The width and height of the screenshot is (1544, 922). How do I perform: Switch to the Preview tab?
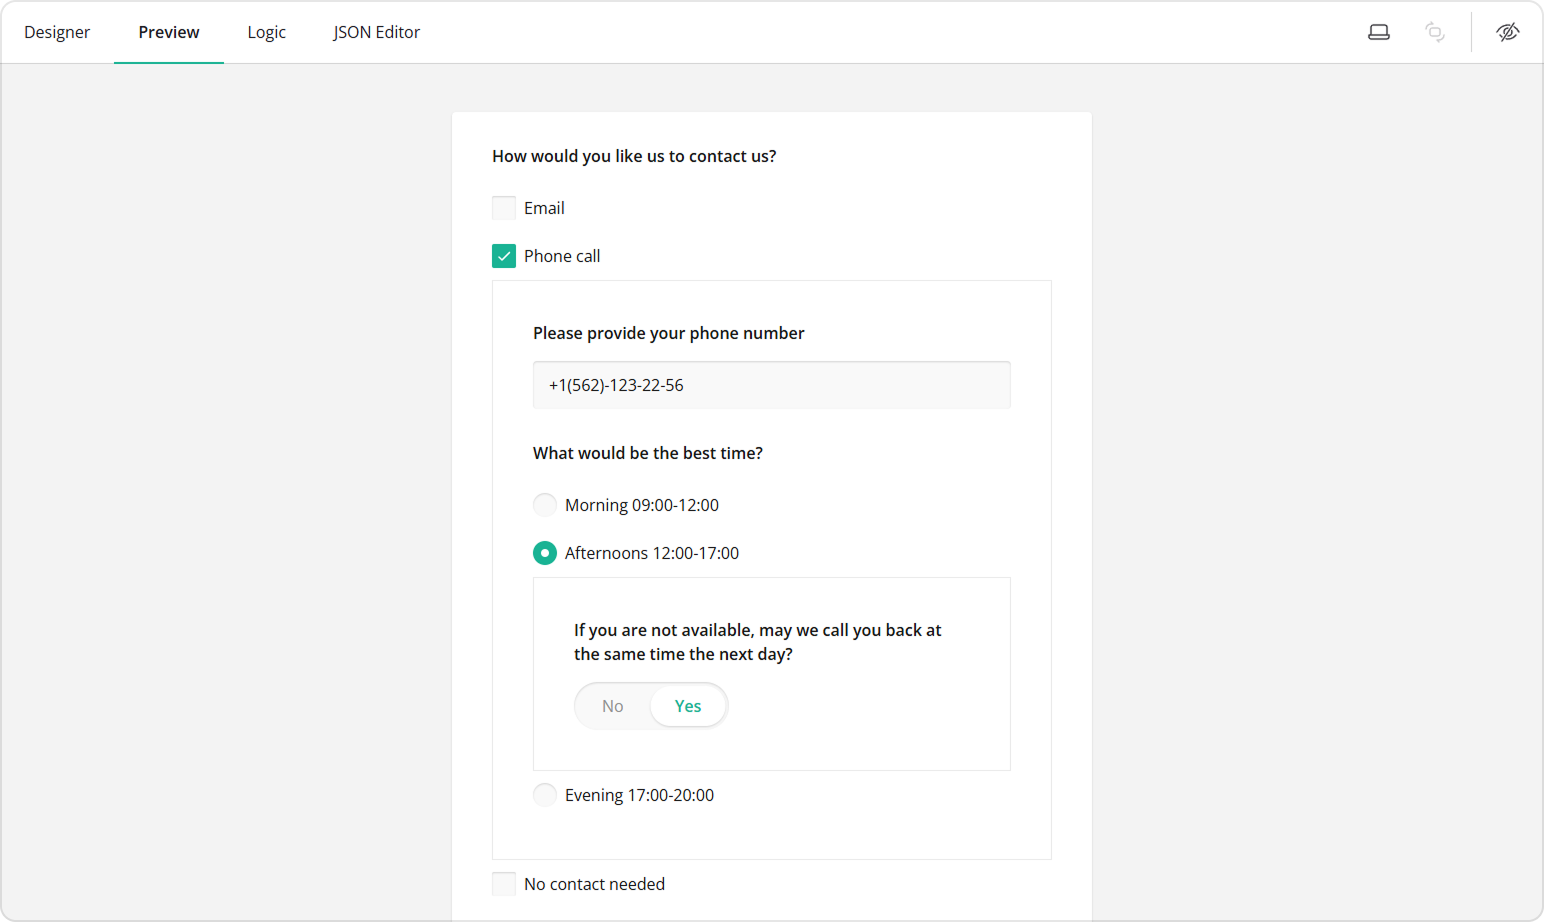(x=168, y=31)
